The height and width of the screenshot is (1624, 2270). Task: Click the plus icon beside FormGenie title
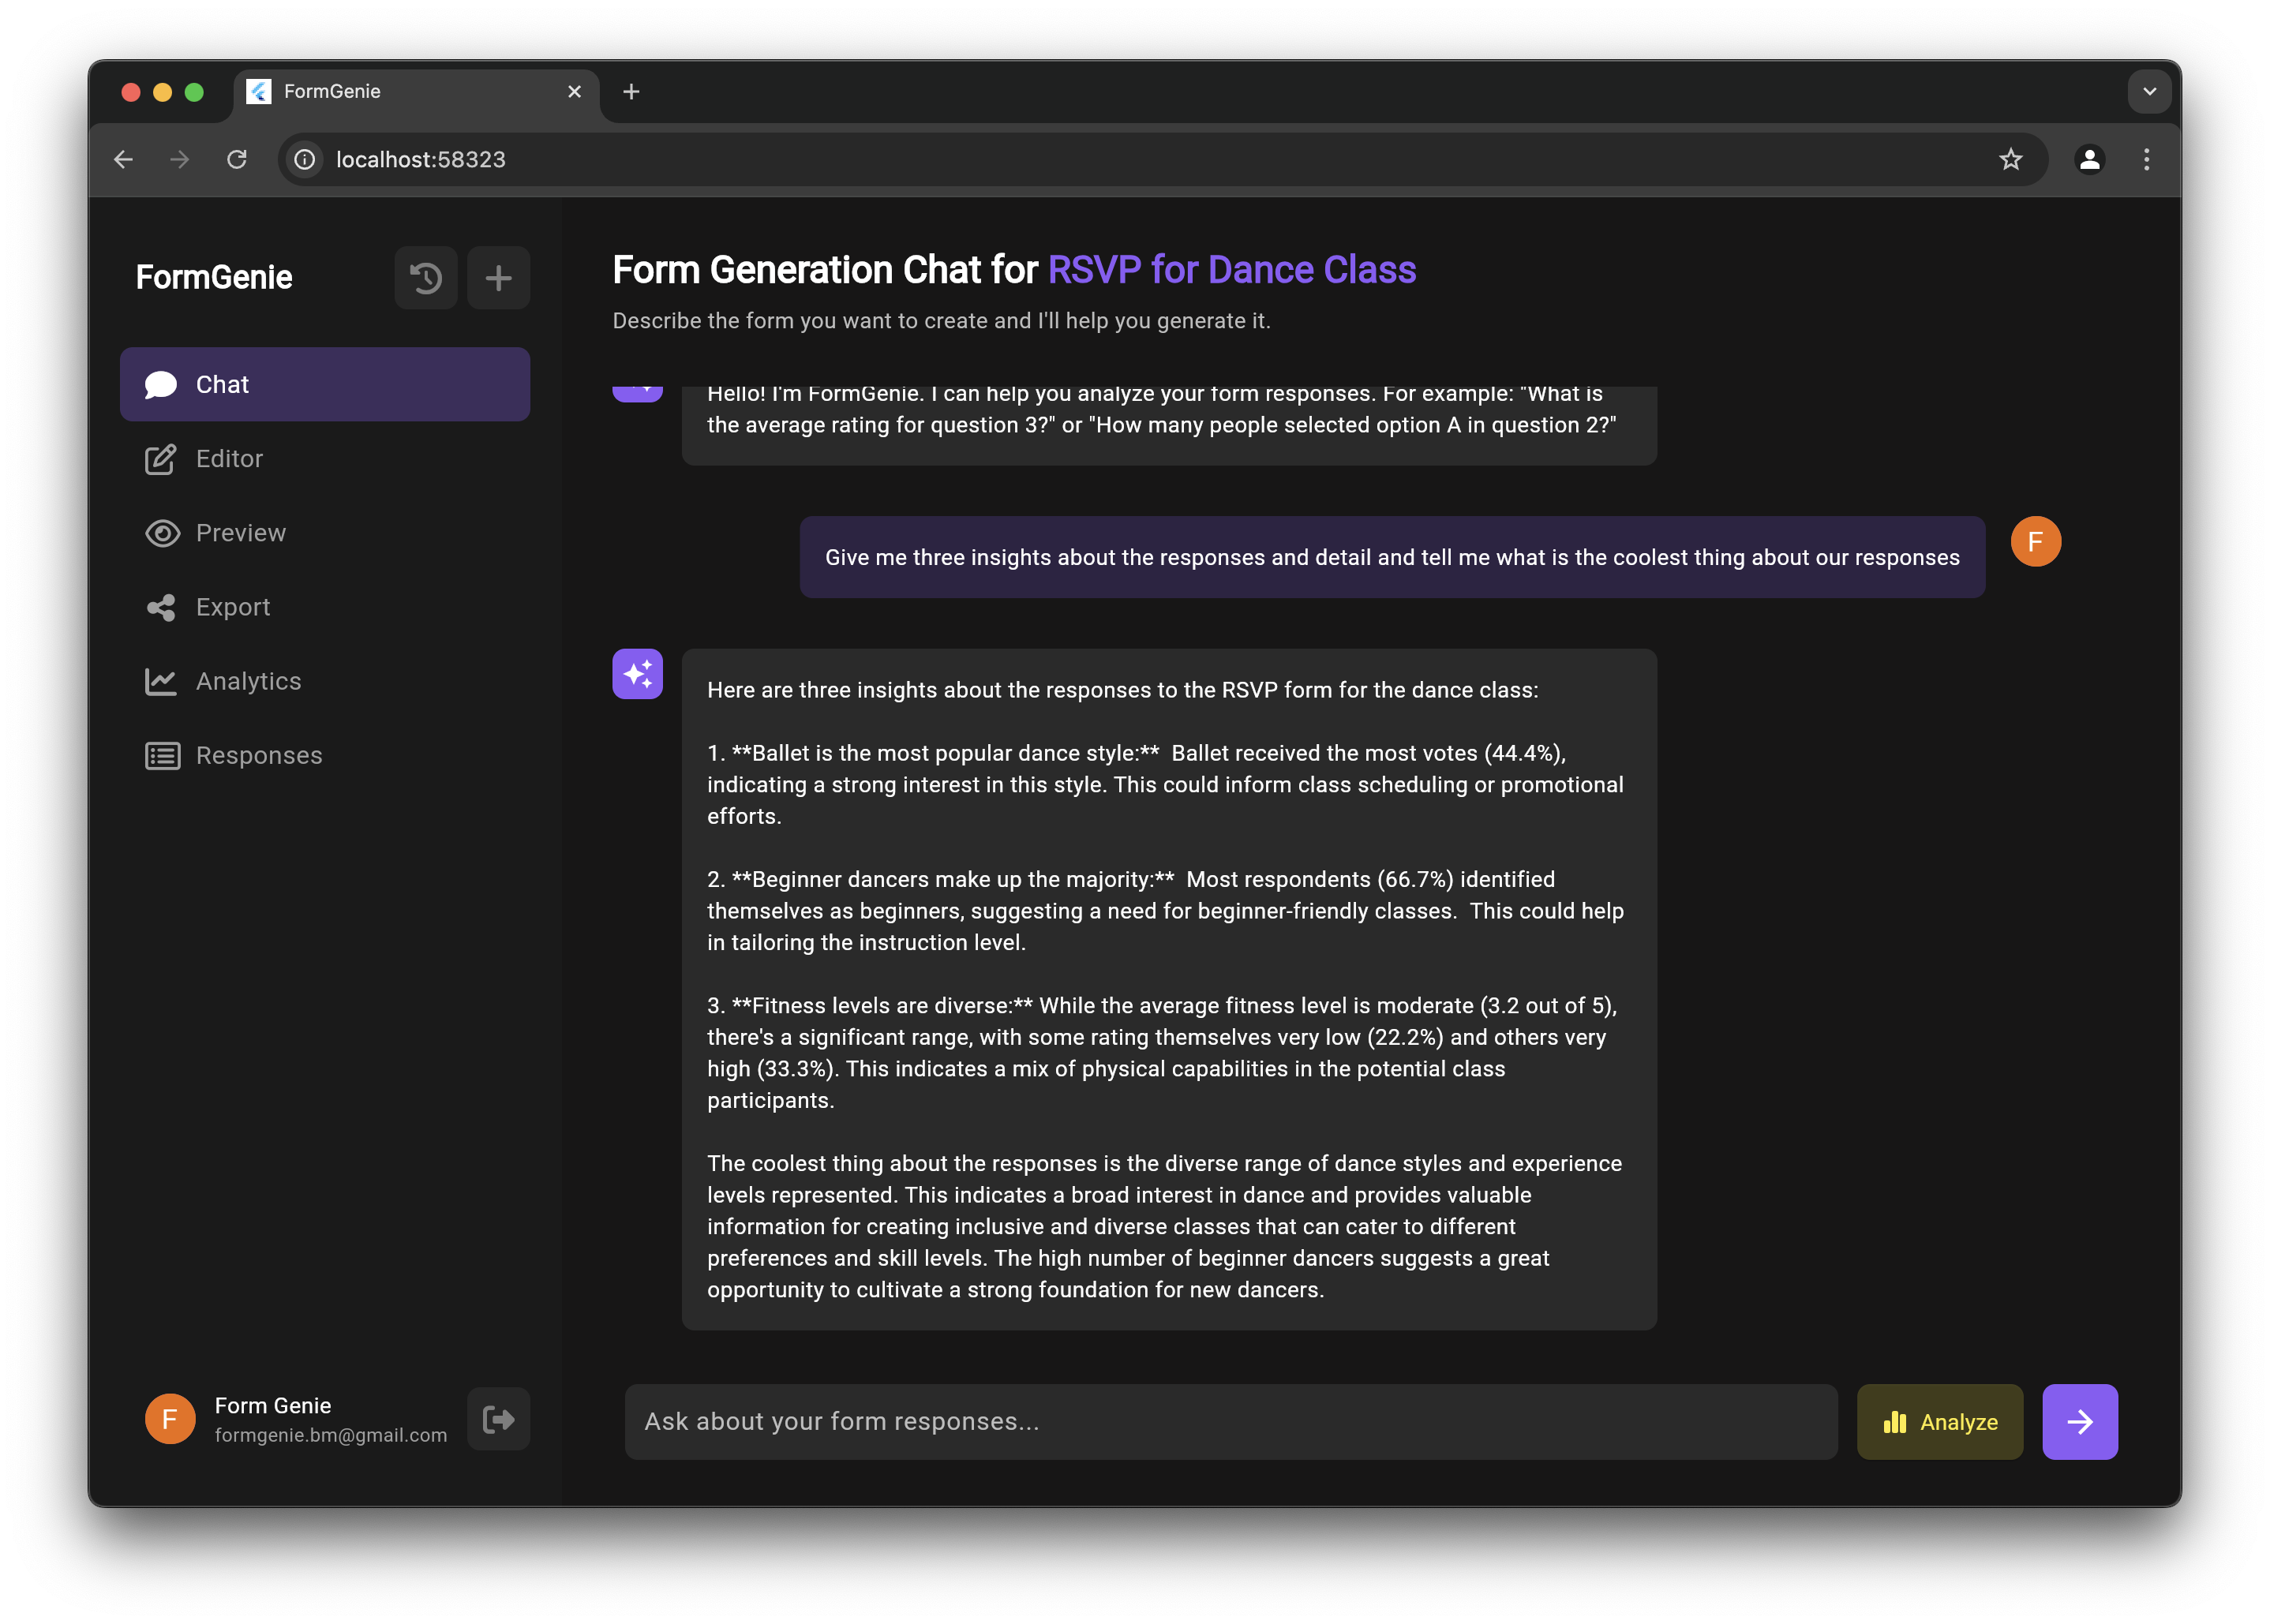point(498,278)
